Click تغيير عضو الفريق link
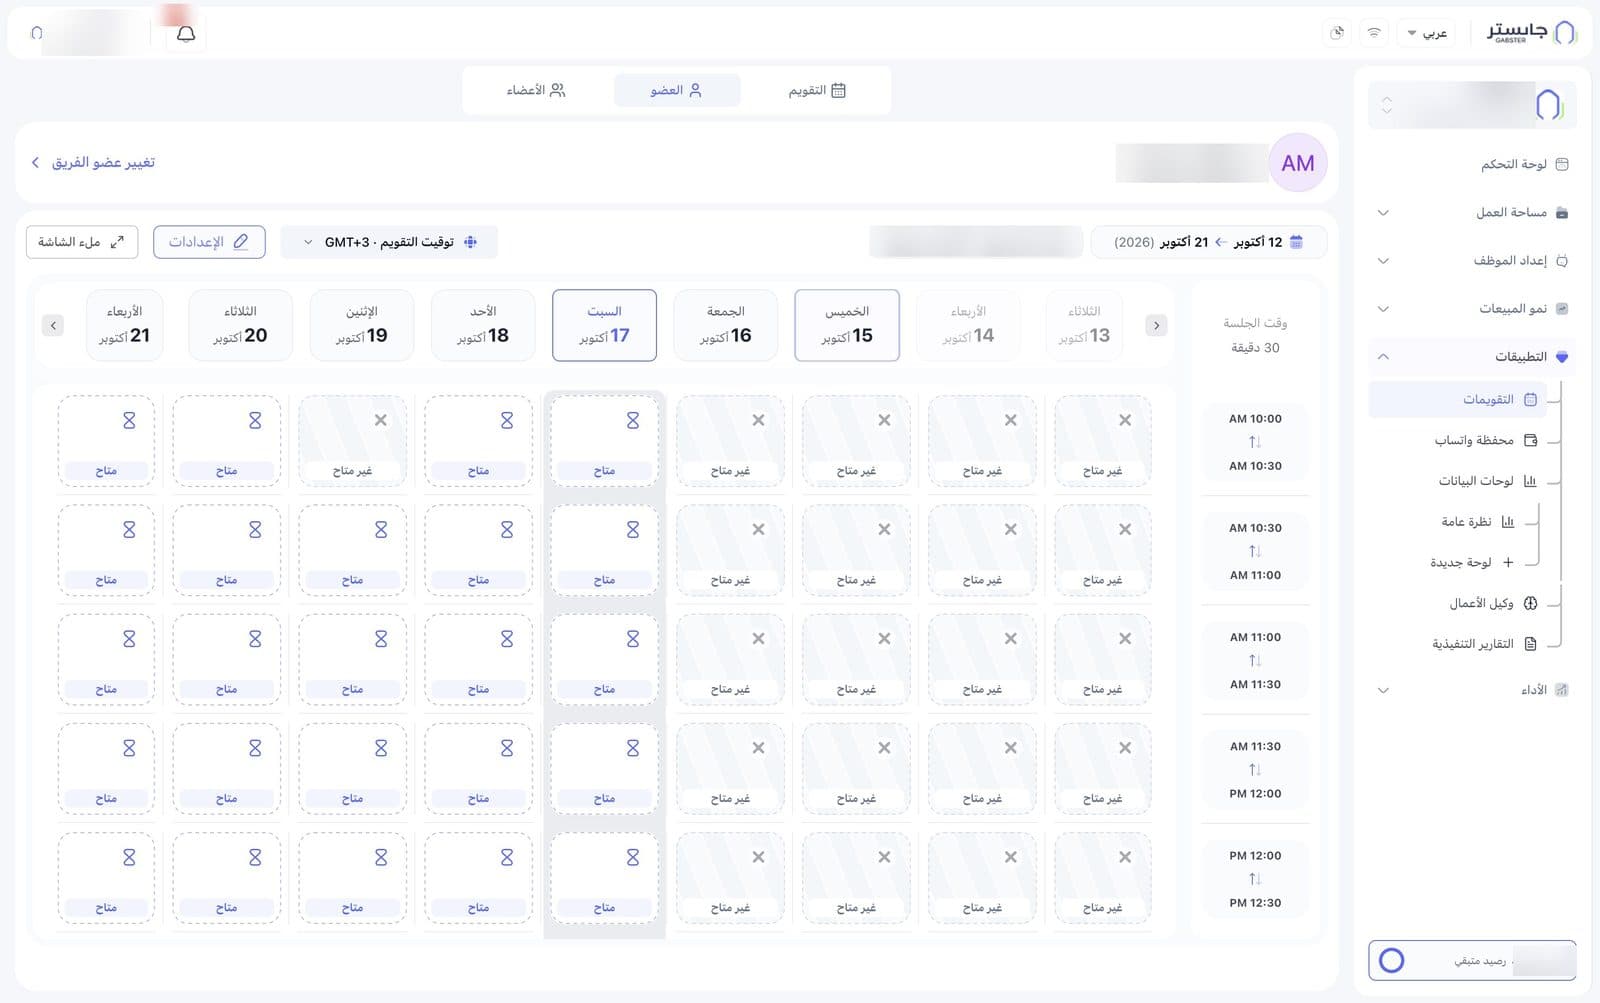This screenshot has height=1003, width=1600. point(92,162)
